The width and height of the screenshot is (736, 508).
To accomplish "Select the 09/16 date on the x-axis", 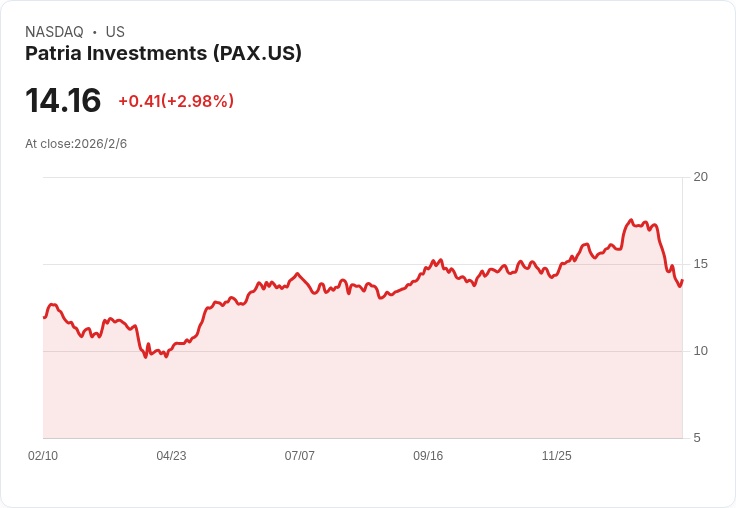I will click(x=428, y=456).
